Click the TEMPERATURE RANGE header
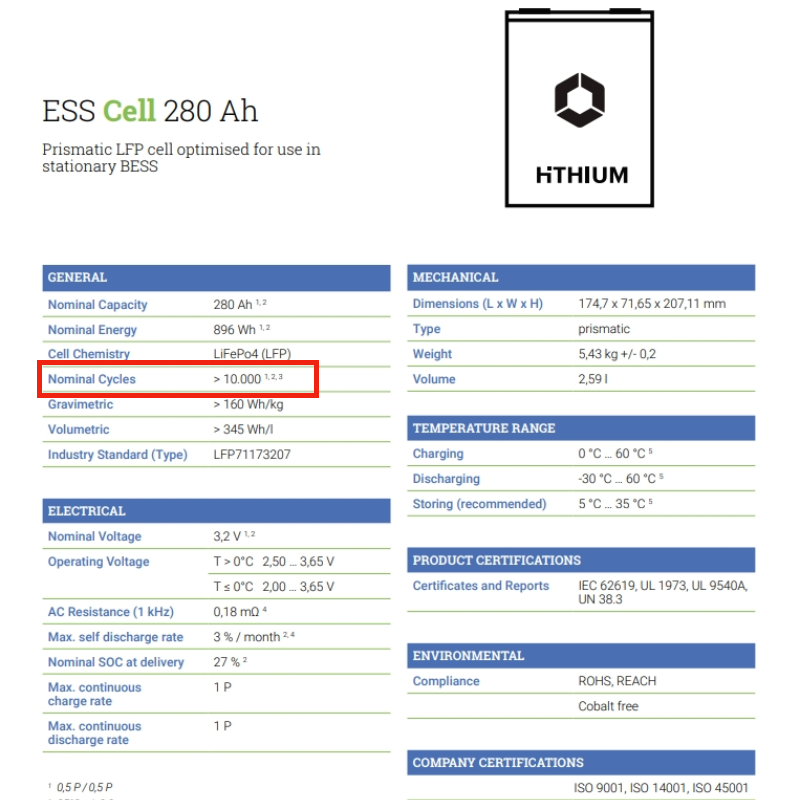 [581, 428]
